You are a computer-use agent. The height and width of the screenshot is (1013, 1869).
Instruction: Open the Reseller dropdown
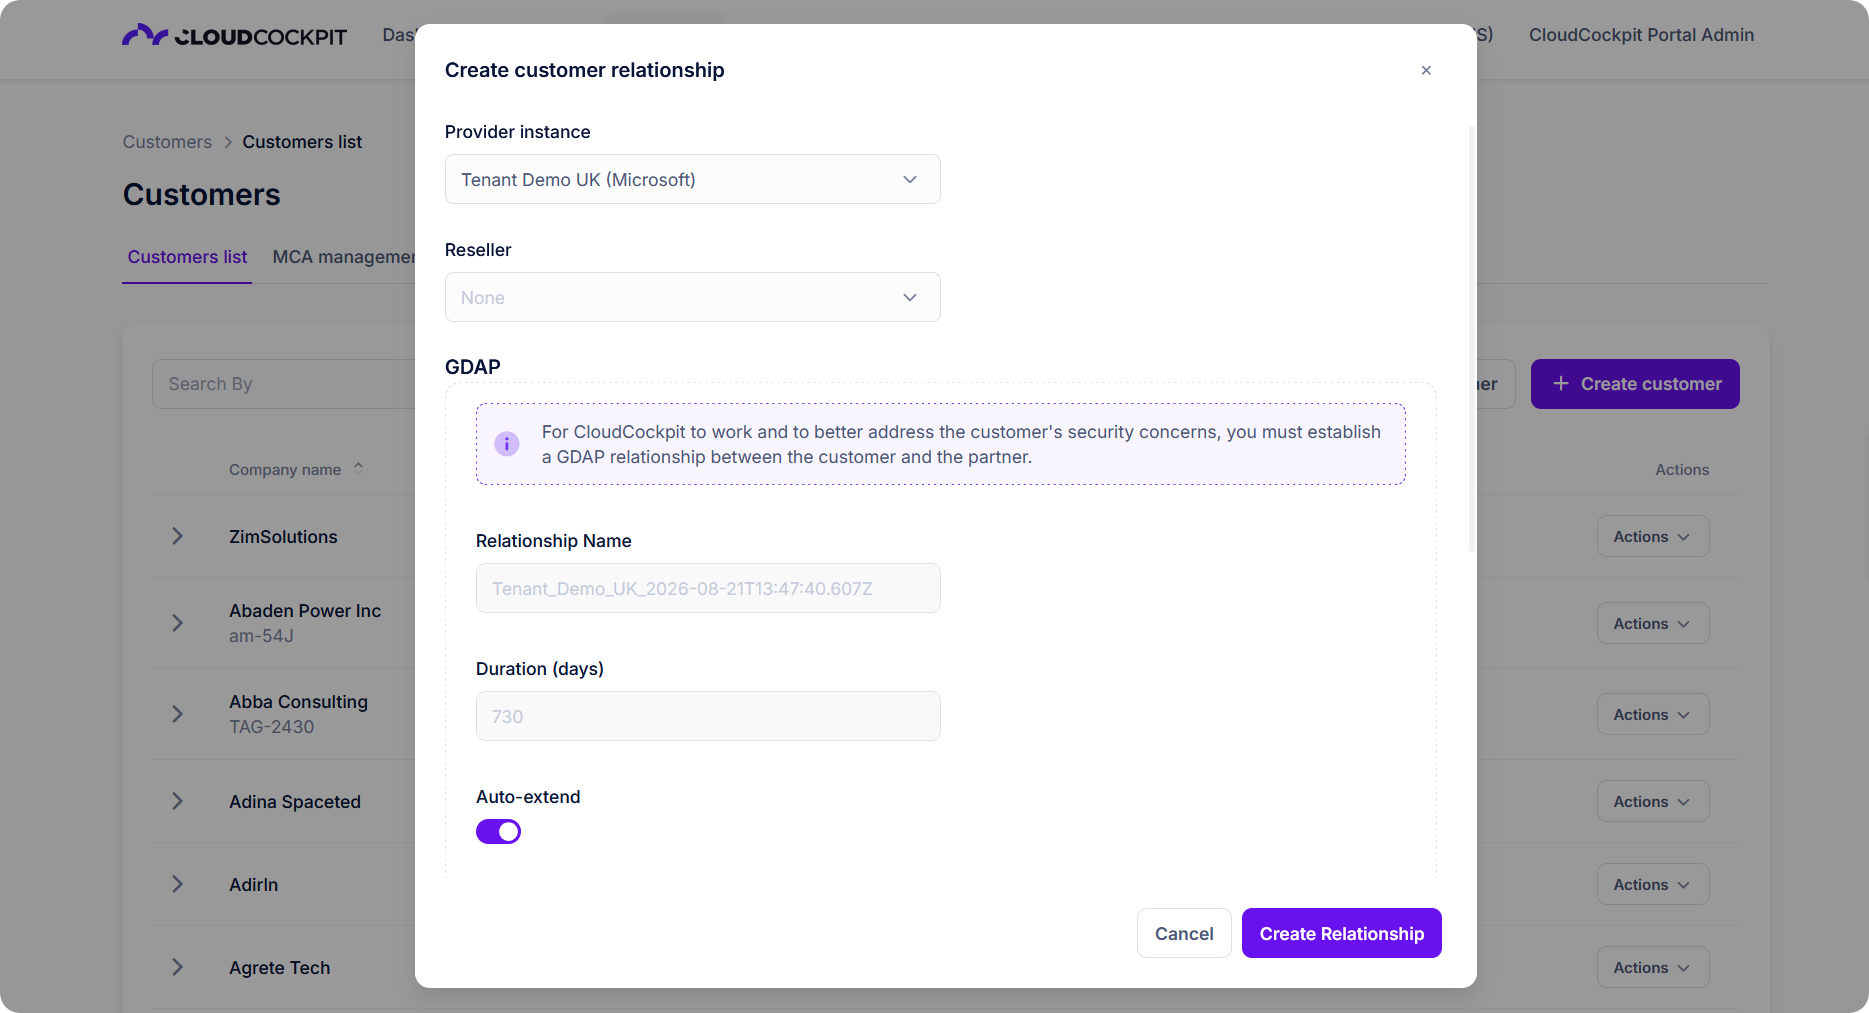pyautogui.click(x=692, y=297)
